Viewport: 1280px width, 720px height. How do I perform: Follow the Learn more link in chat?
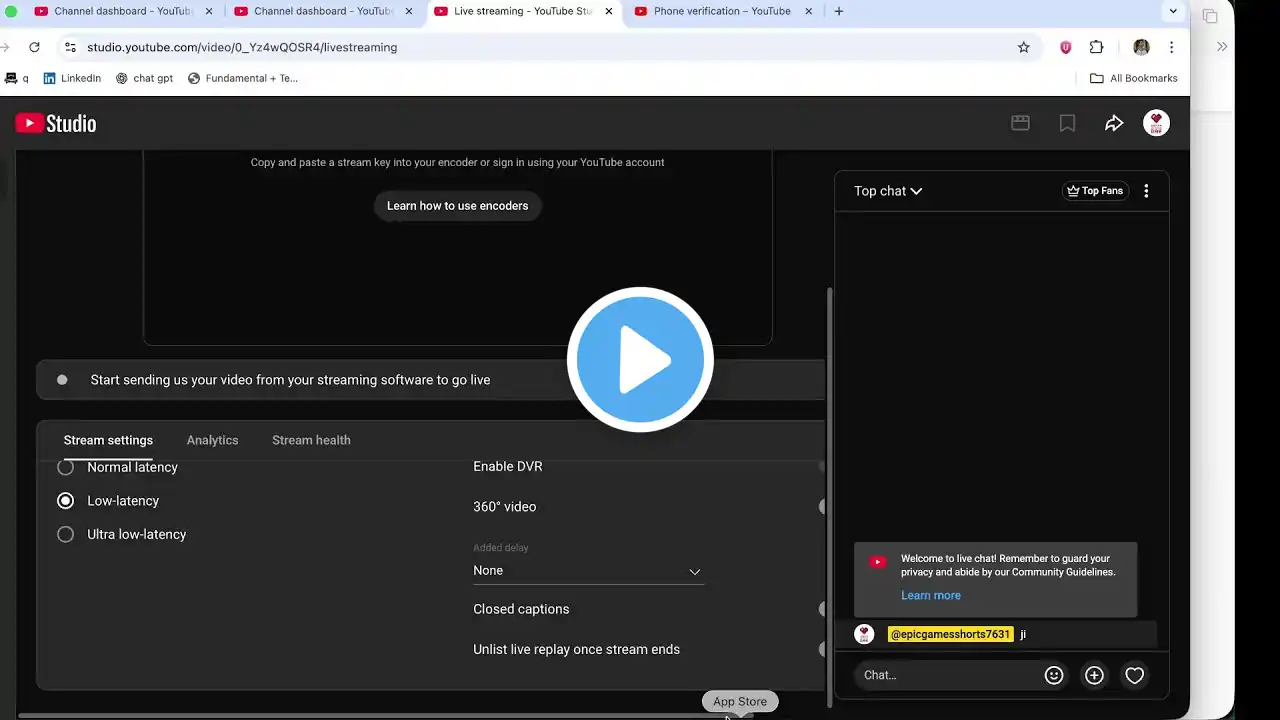click(931, 596)
